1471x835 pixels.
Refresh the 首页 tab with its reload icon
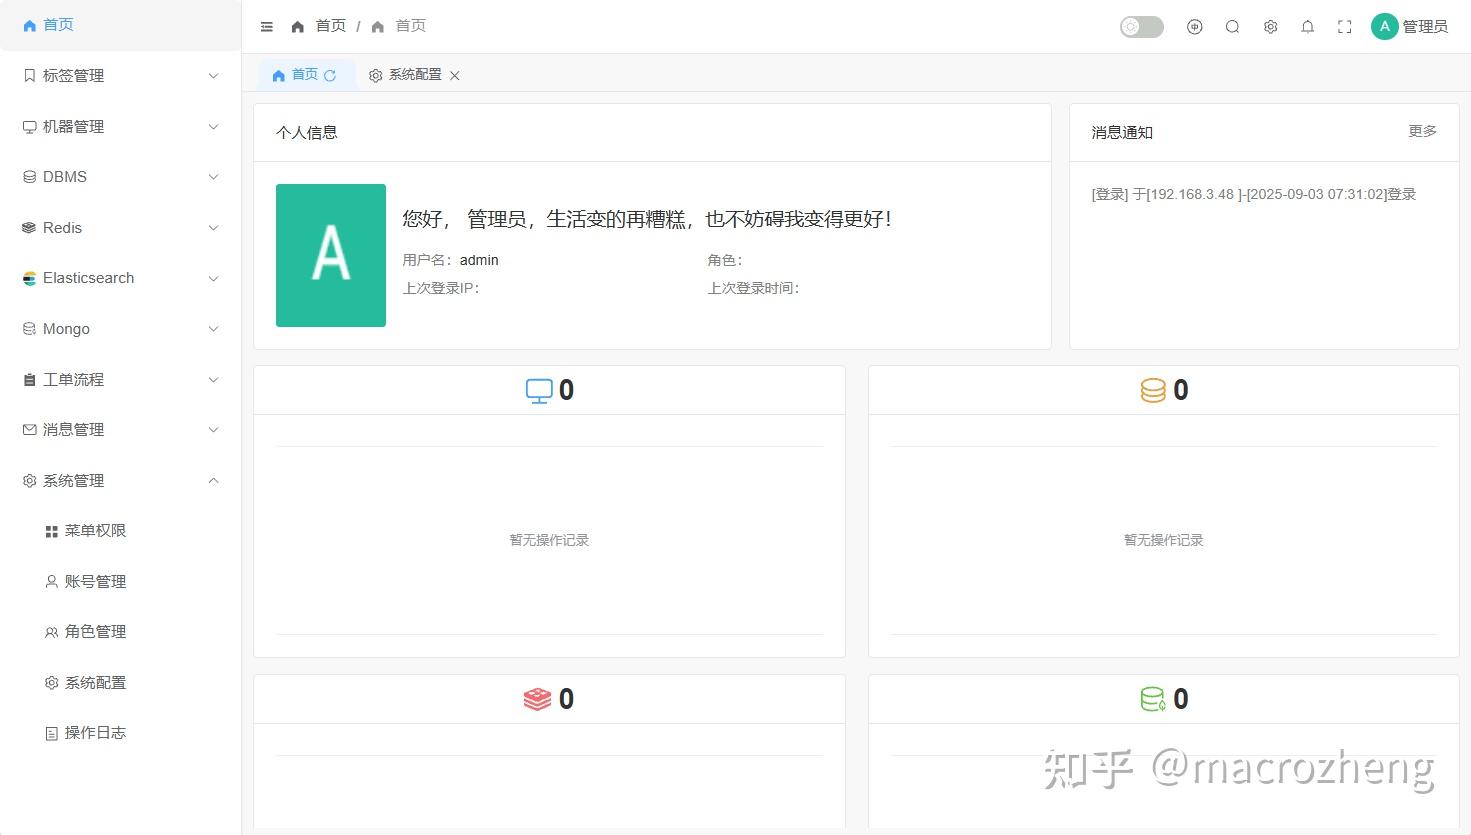point(331,75)
